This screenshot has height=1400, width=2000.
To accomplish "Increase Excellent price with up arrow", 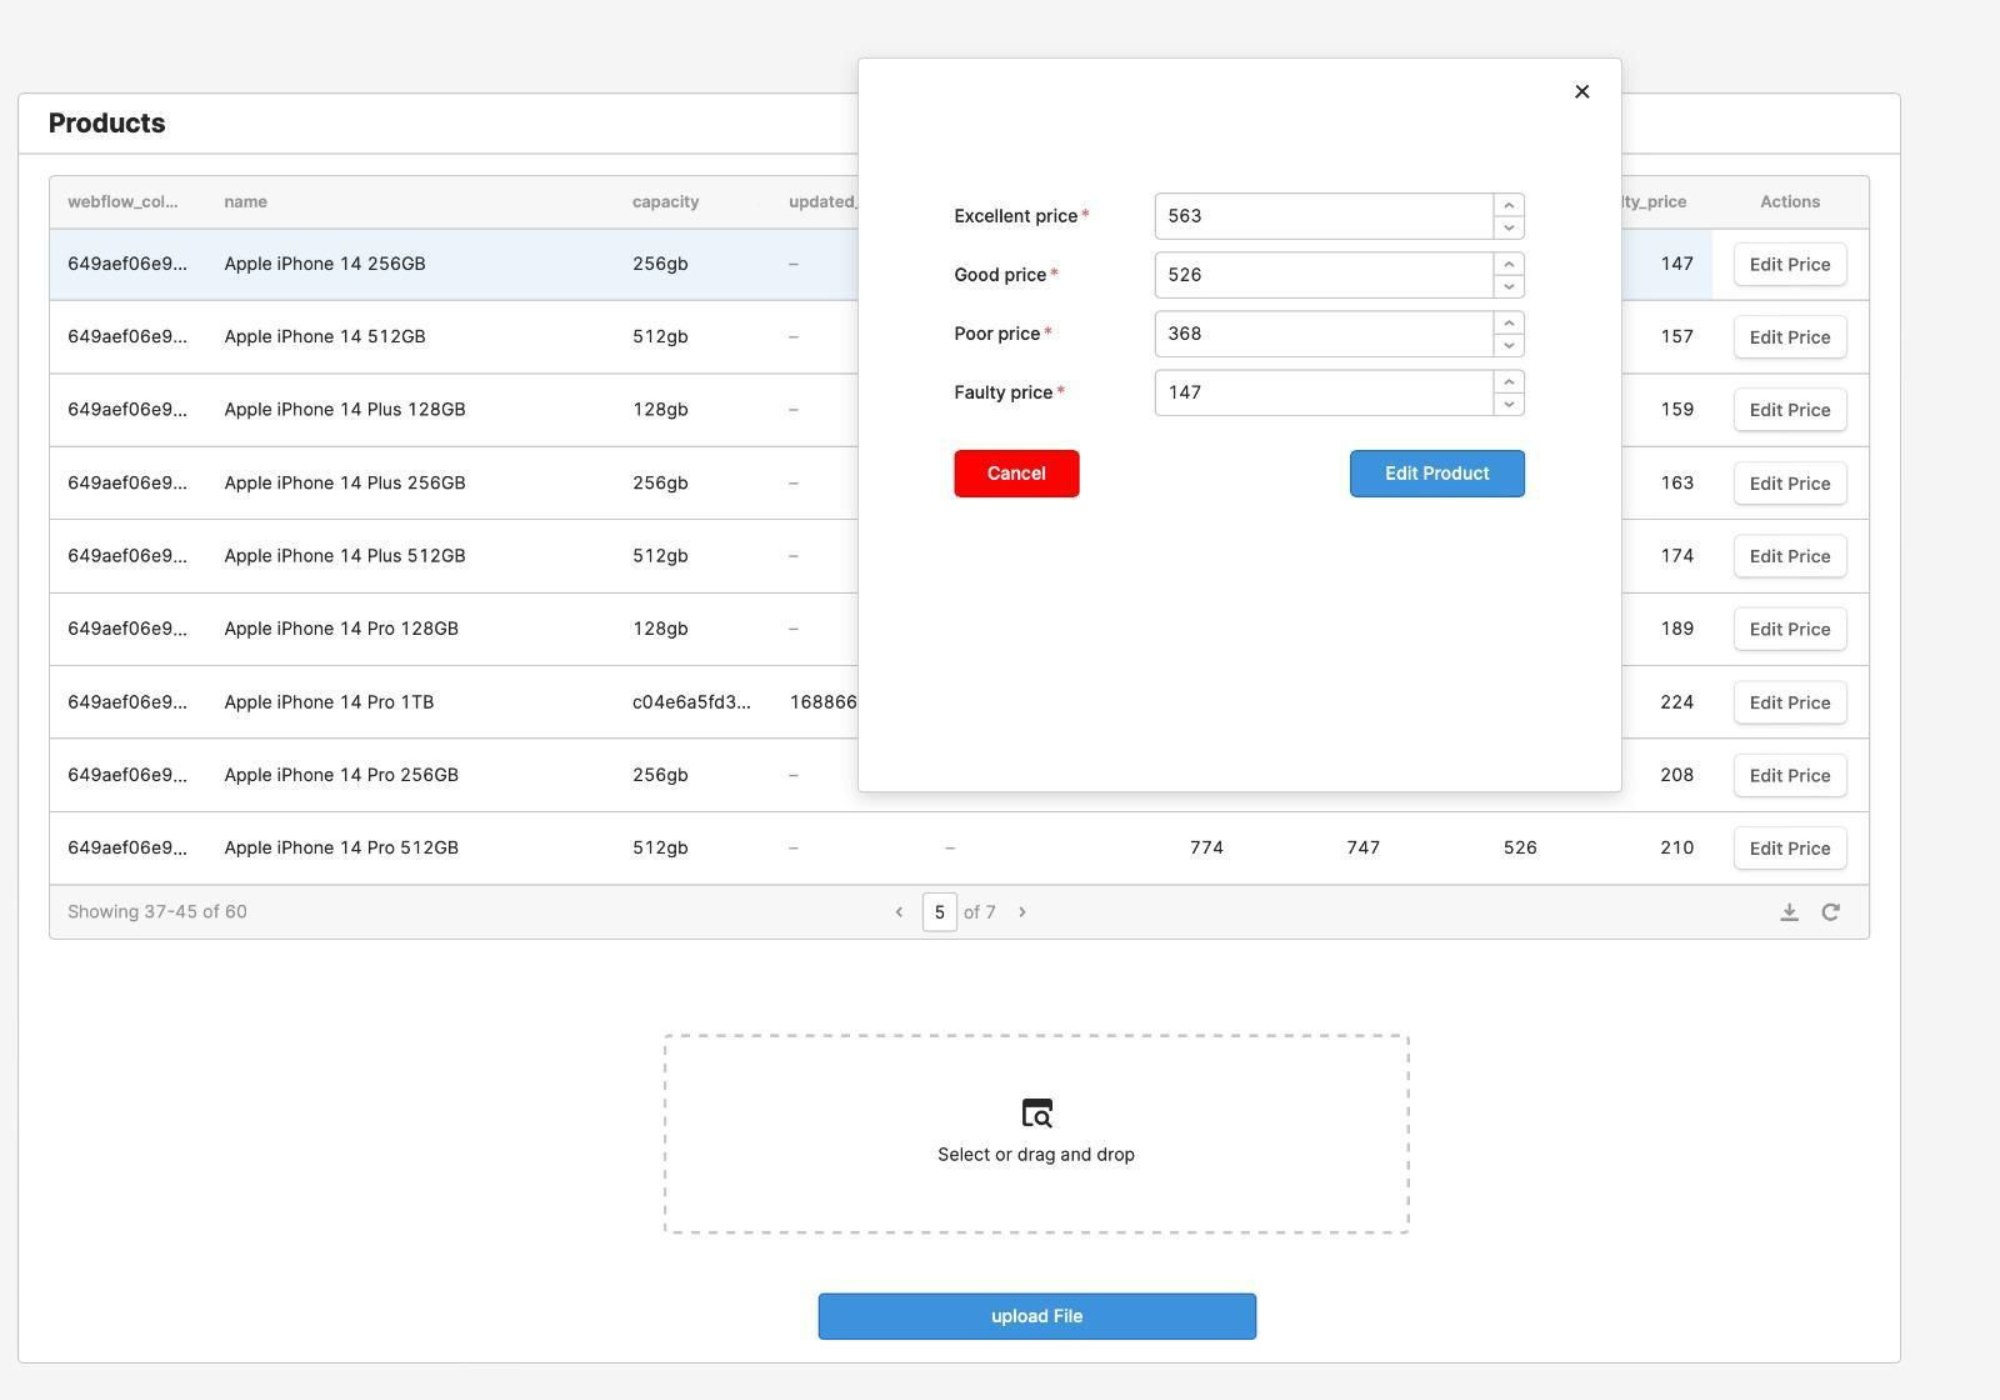I will 1508,205.
